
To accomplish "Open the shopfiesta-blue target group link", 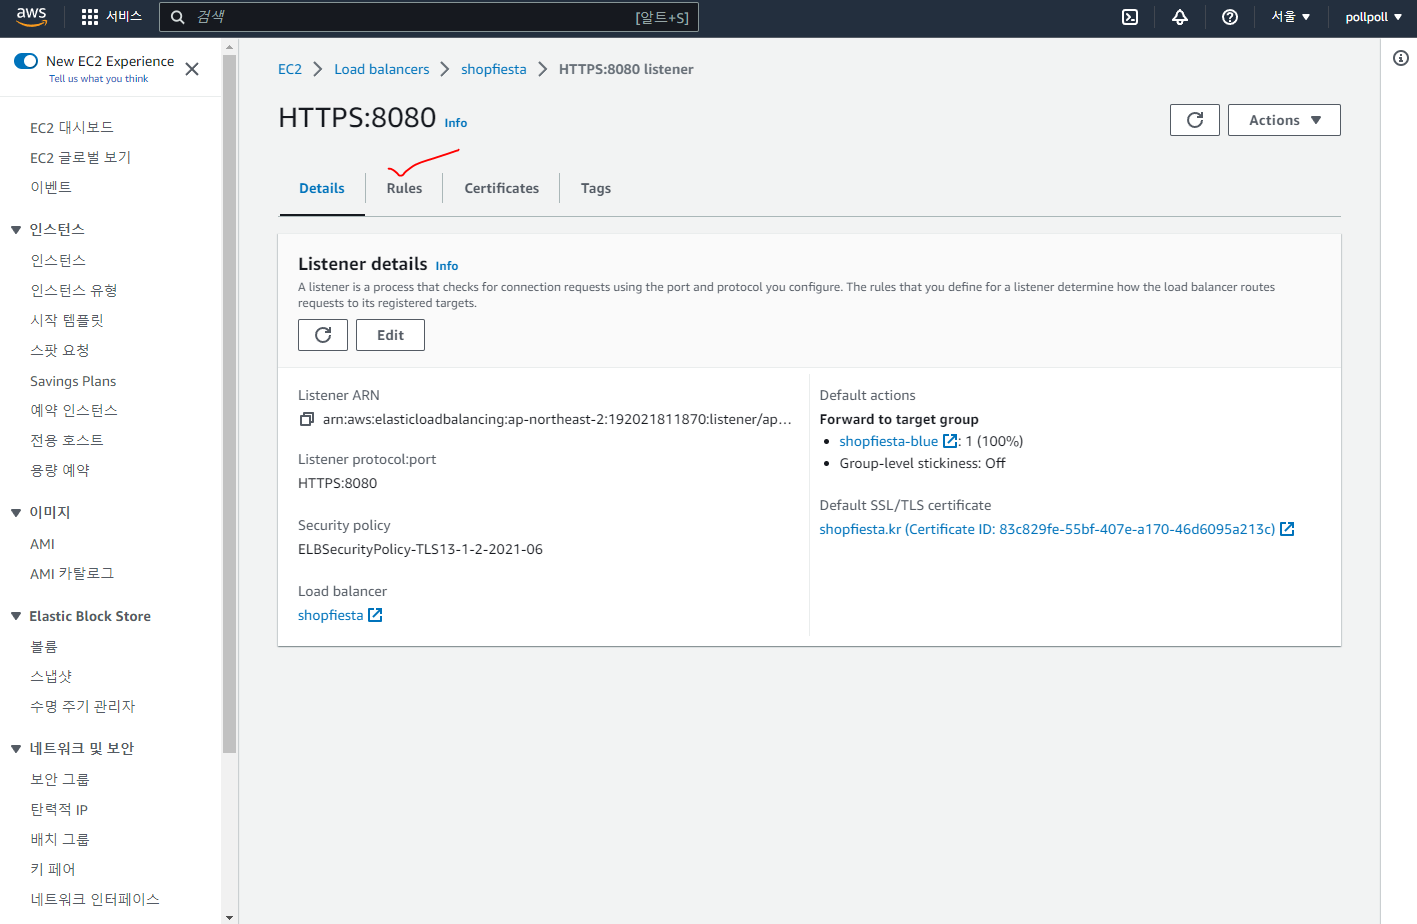I will tap(889, 441).
